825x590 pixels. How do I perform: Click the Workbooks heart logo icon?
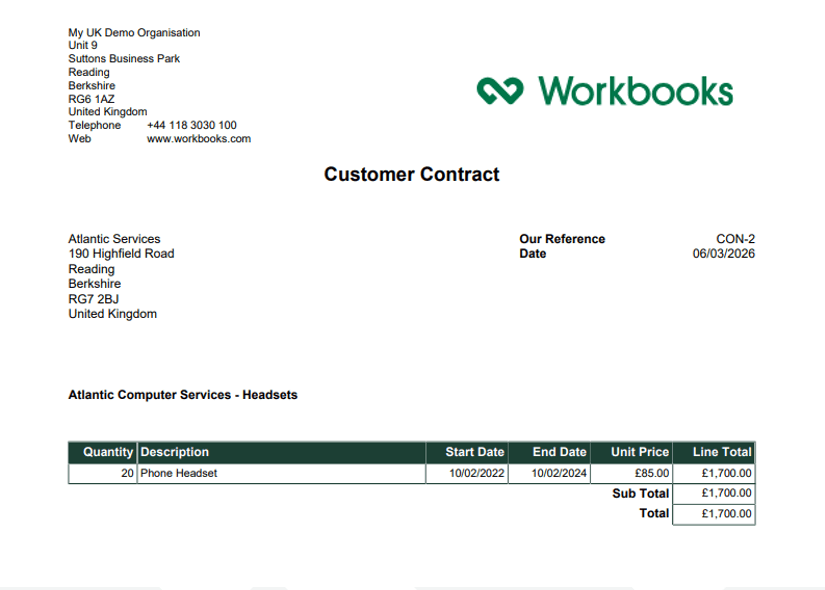[500, 91]
